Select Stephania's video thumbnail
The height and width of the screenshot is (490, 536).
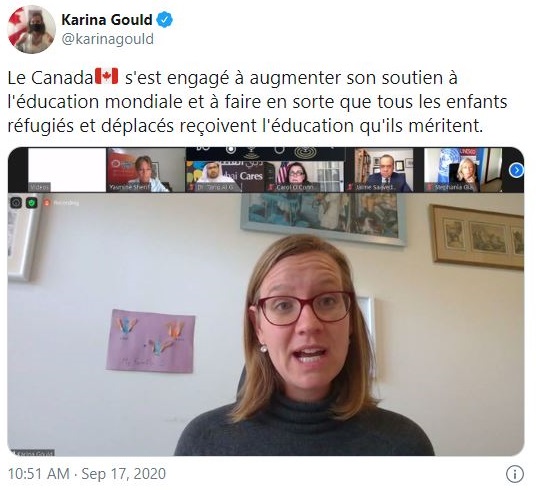coord(463,170)
